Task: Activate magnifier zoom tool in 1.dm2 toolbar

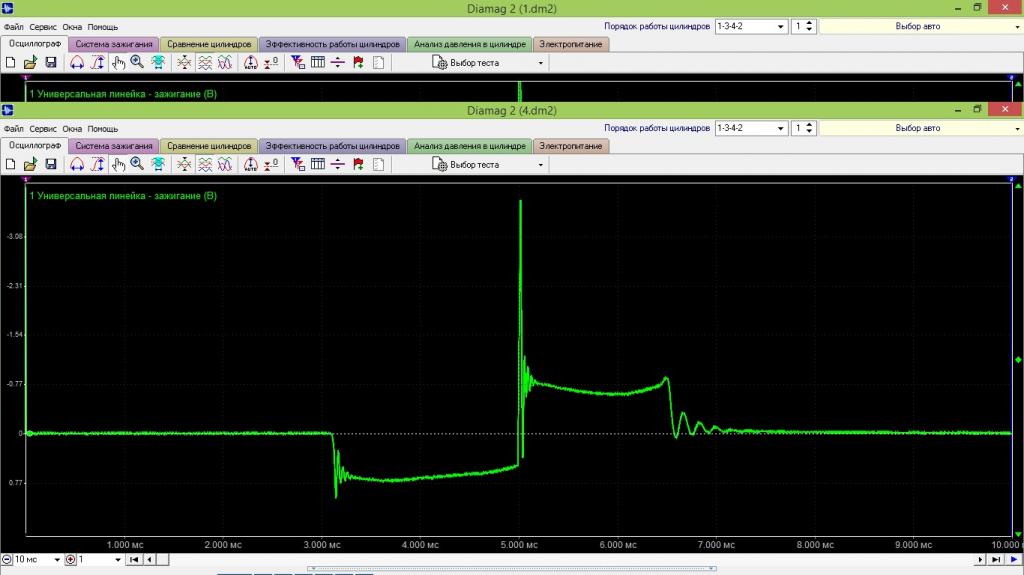Action: [x=137, y=63]
